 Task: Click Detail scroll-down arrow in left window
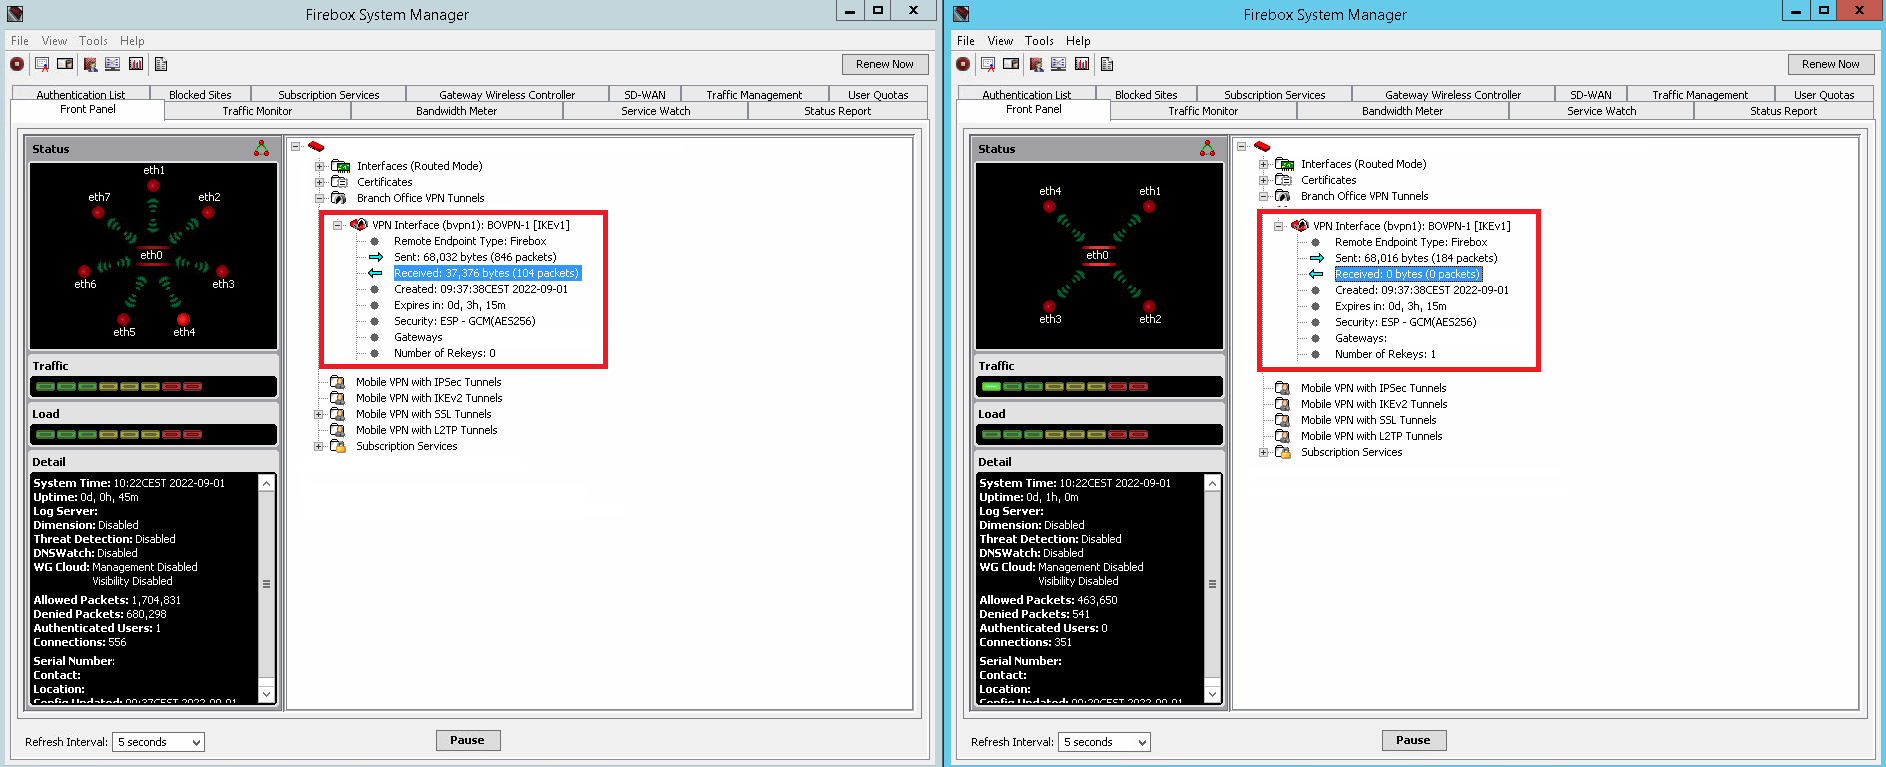266,693
